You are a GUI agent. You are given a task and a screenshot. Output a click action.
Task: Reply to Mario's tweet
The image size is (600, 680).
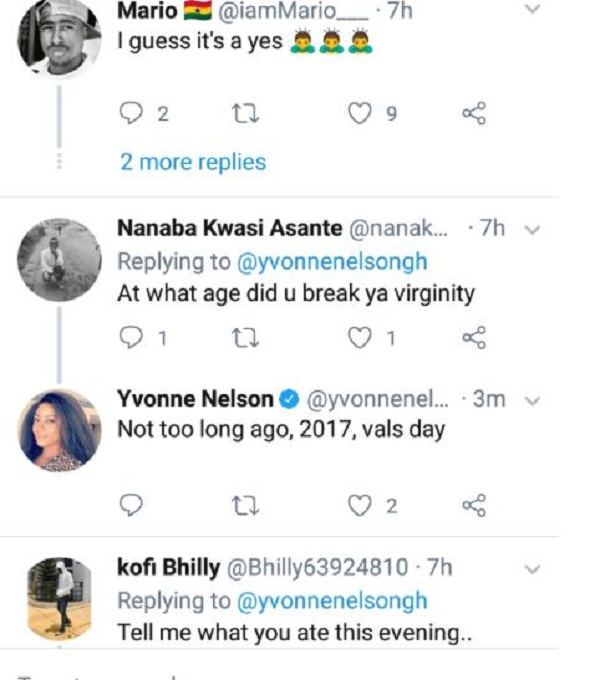pos(131,113)
